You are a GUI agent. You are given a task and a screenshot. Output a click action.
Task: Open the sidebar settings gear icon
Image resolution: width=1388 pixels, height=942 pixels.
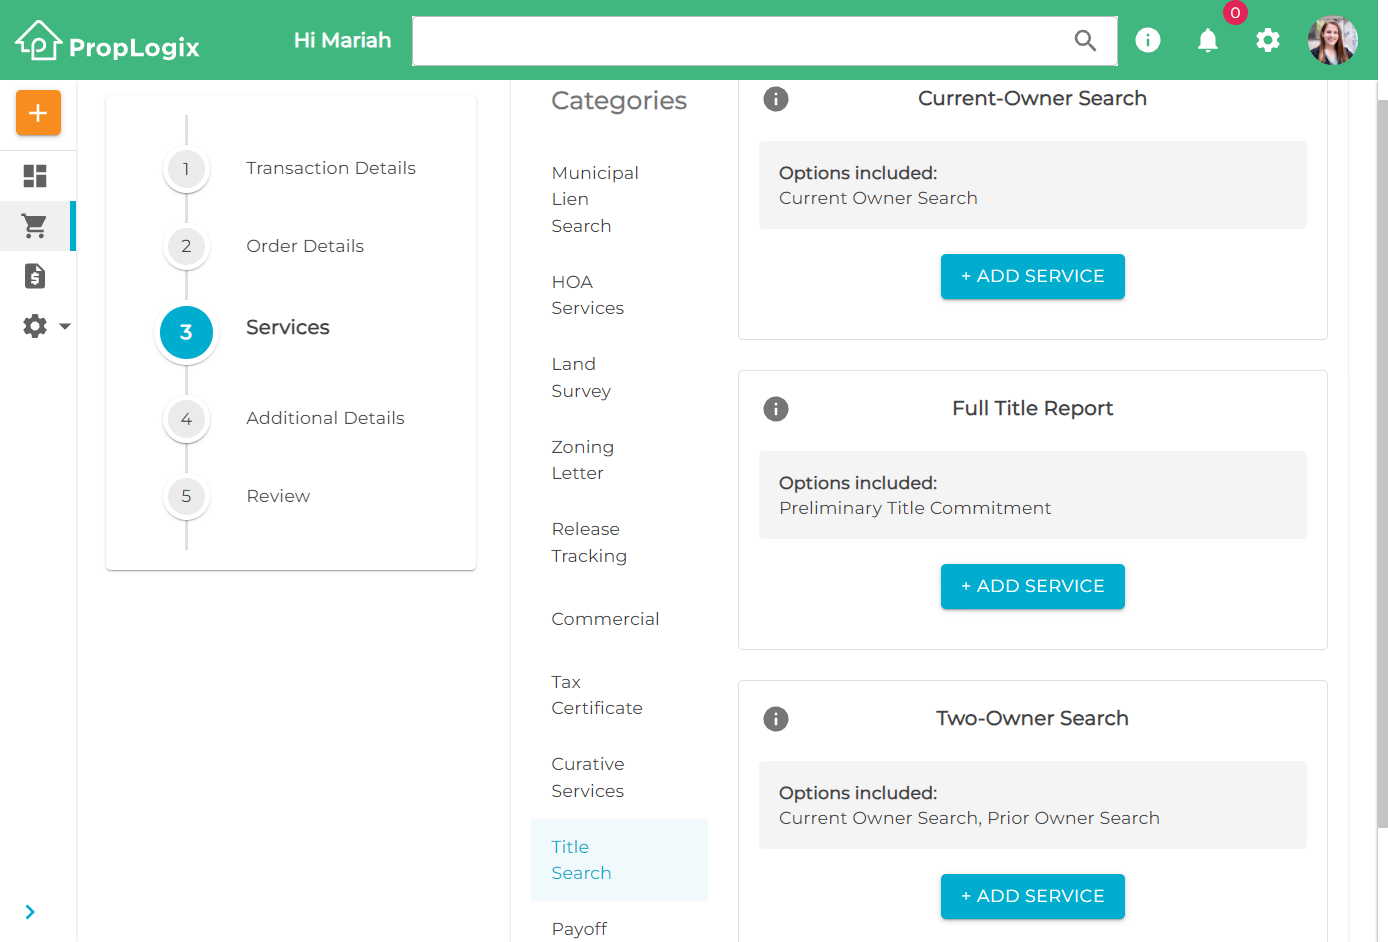(35, 326)
